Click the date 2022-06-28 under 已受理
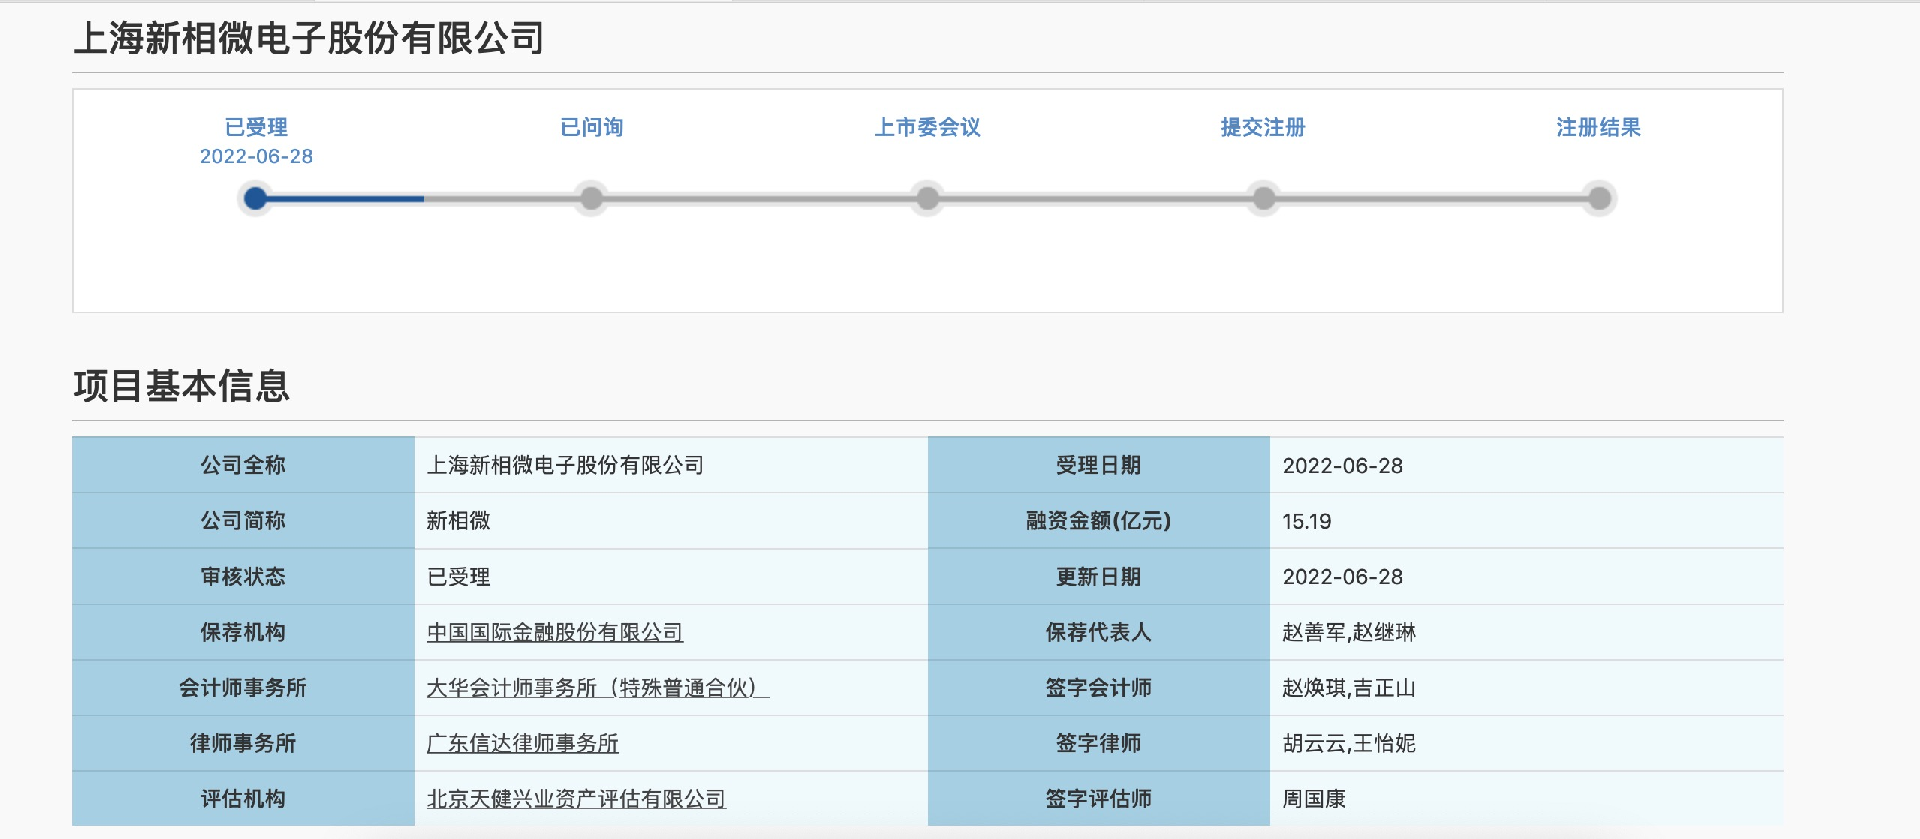 pos(256,156)
